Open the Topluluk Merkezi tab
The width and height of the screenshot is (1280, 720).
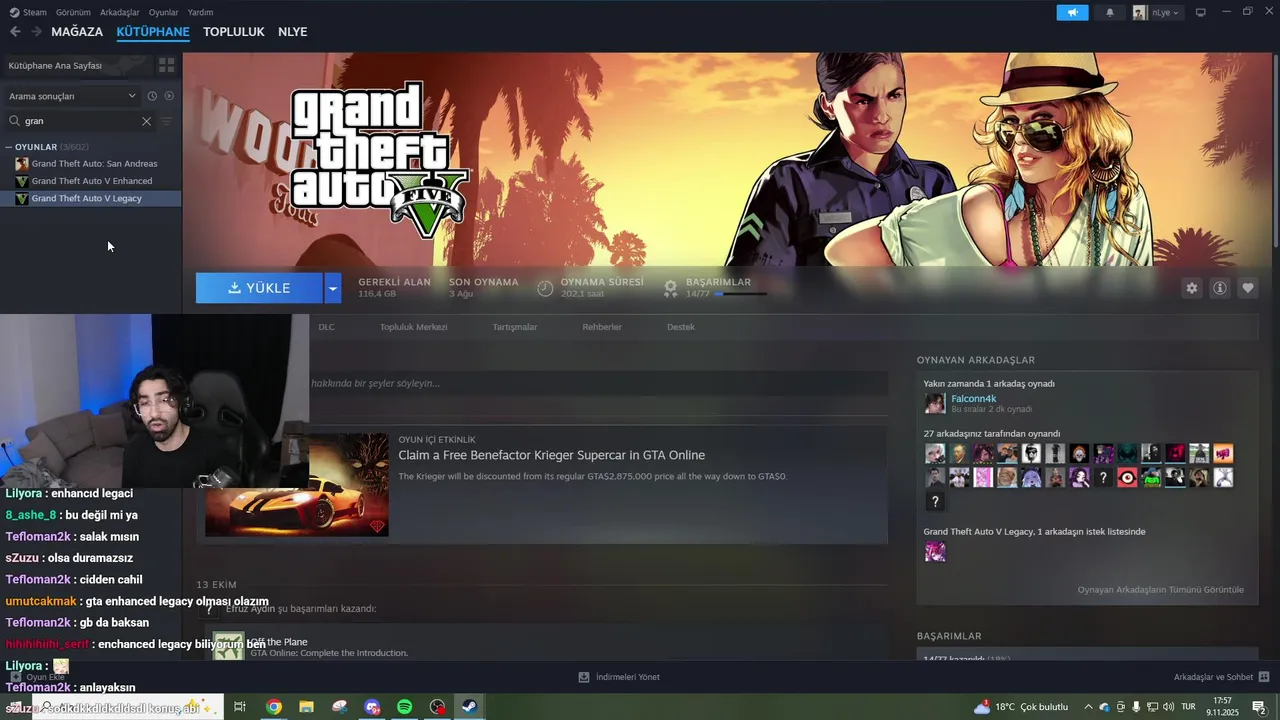pos(413,327)
